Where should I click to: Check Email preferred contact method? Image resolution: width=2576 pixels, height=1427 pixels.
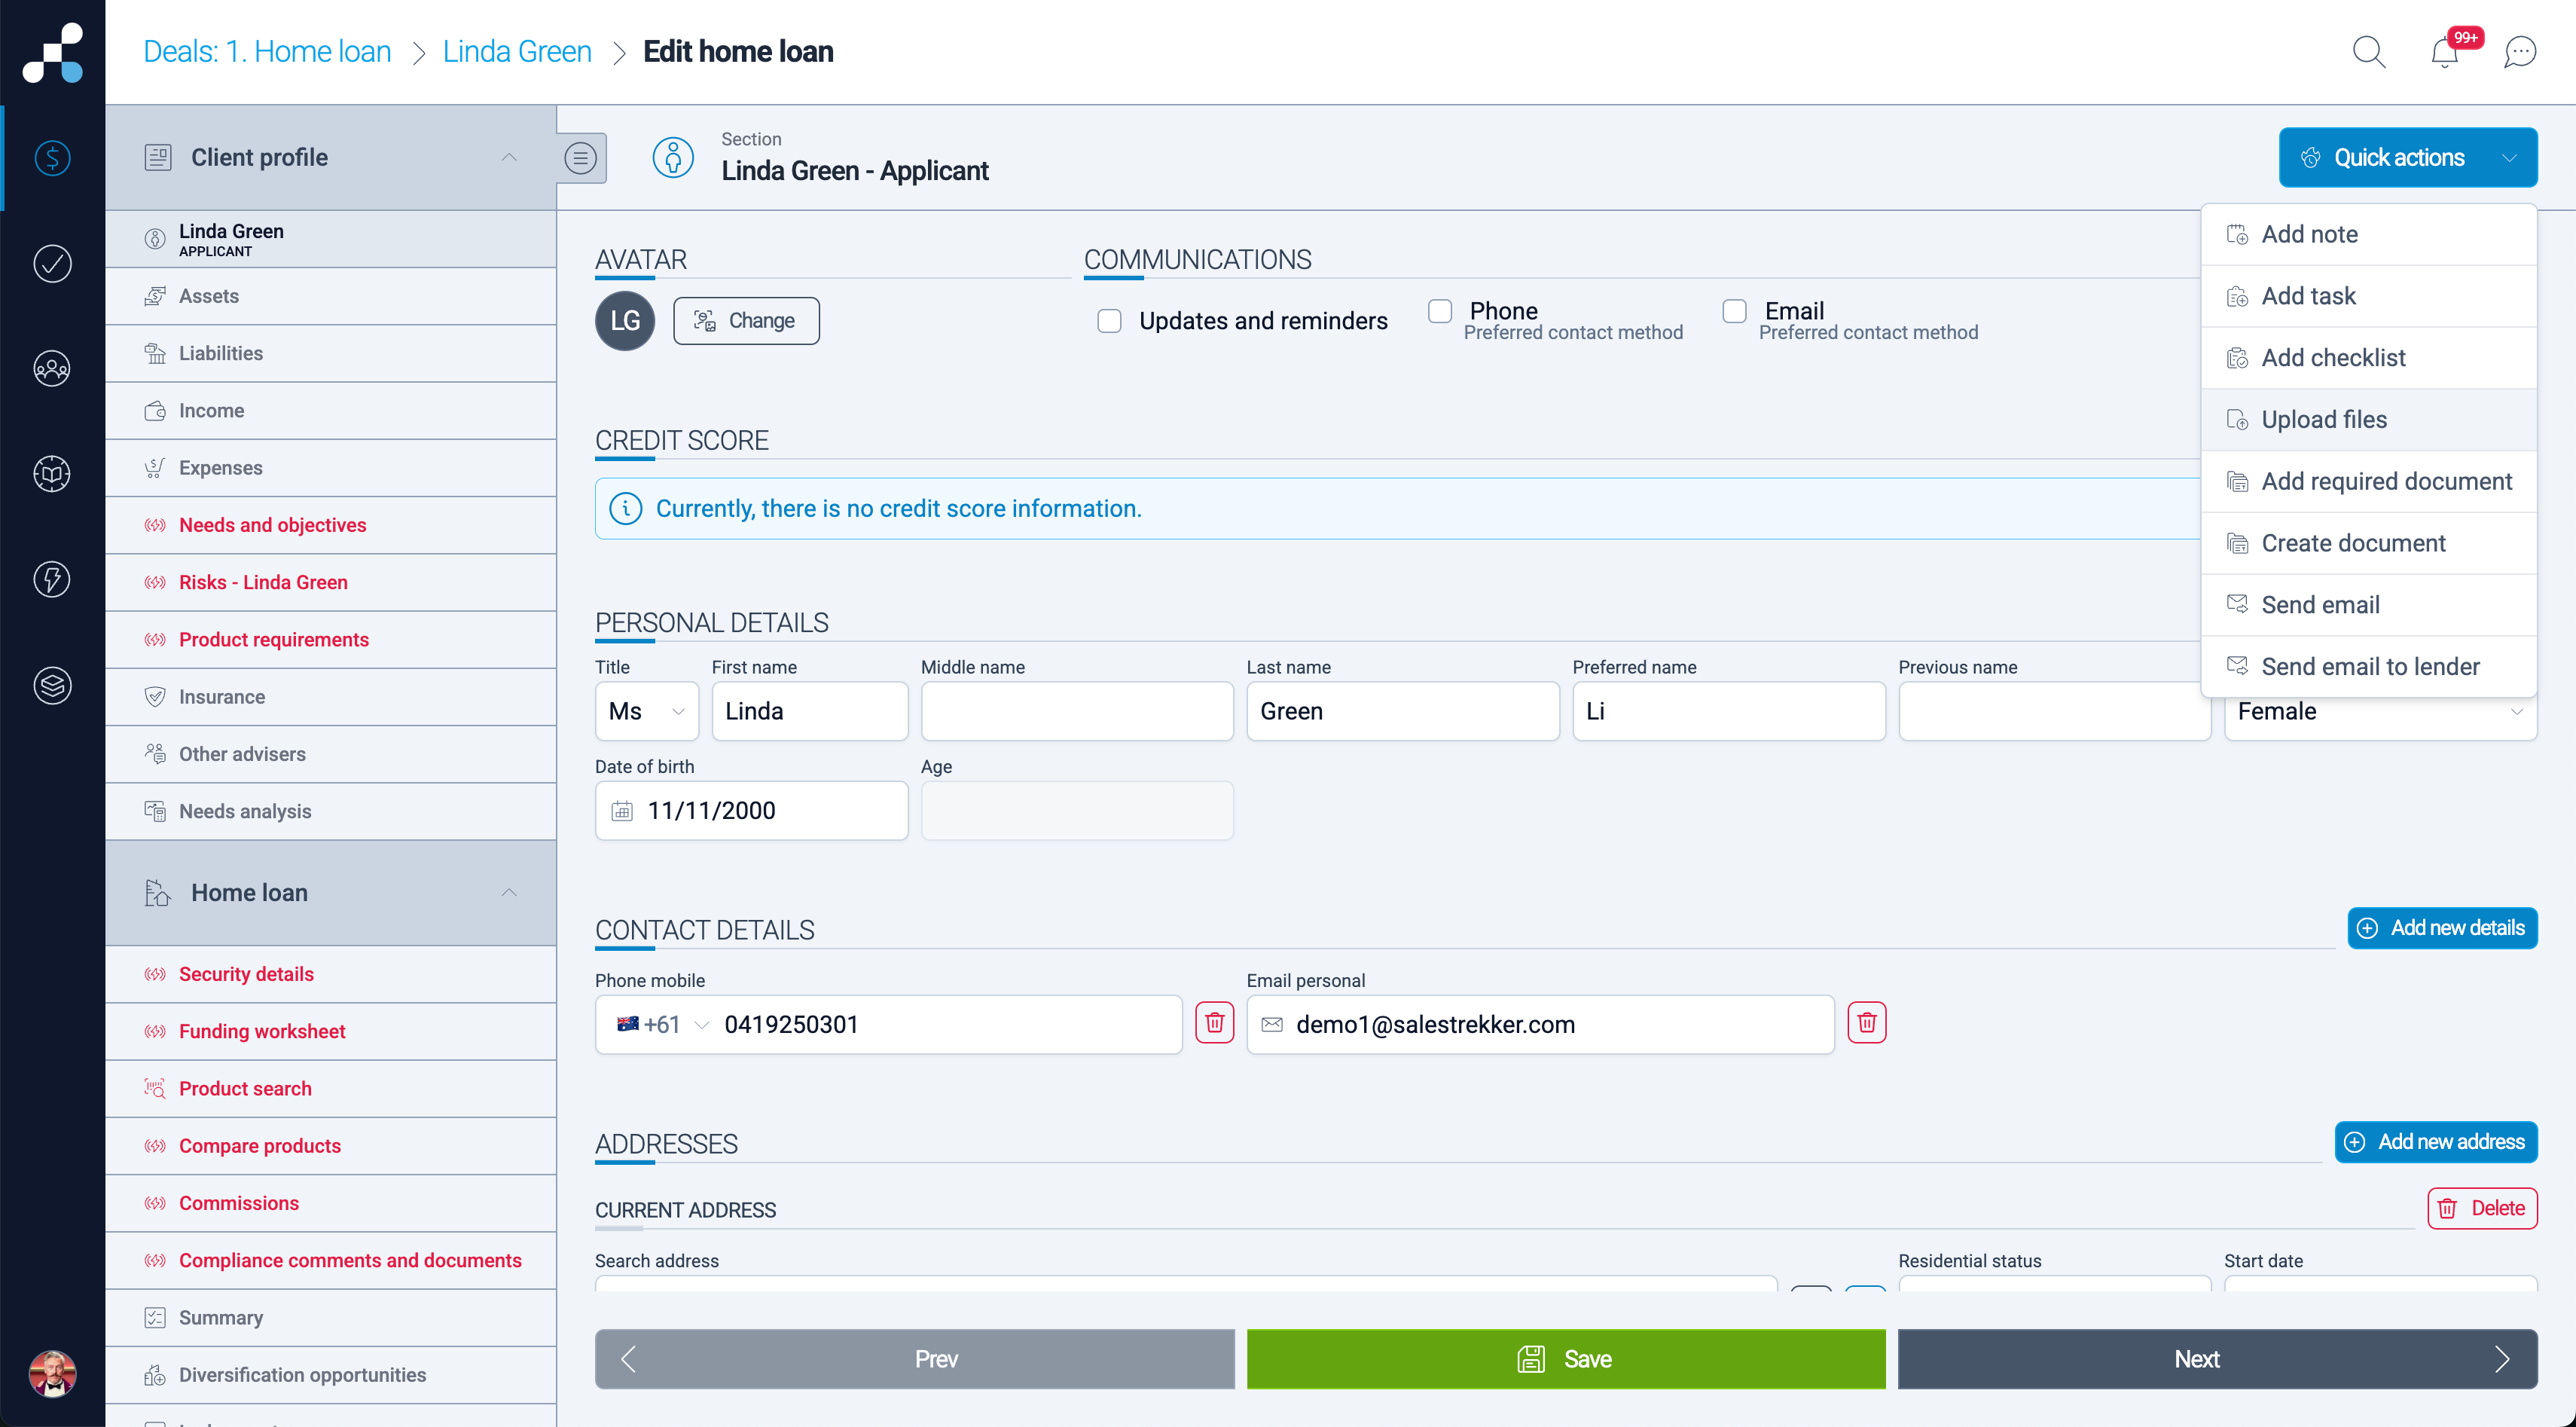pos(1735,311)
